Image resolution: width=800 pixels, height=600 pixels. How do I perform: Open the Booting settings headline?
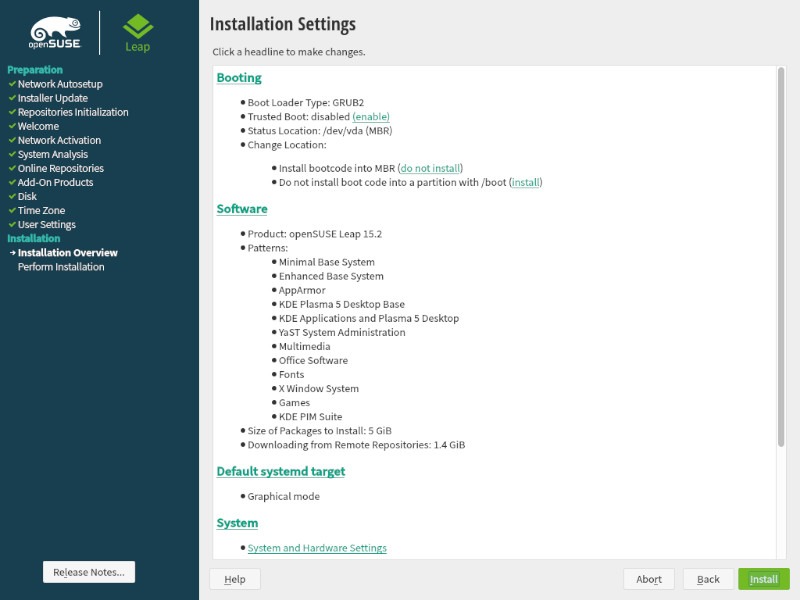(238, 77)
